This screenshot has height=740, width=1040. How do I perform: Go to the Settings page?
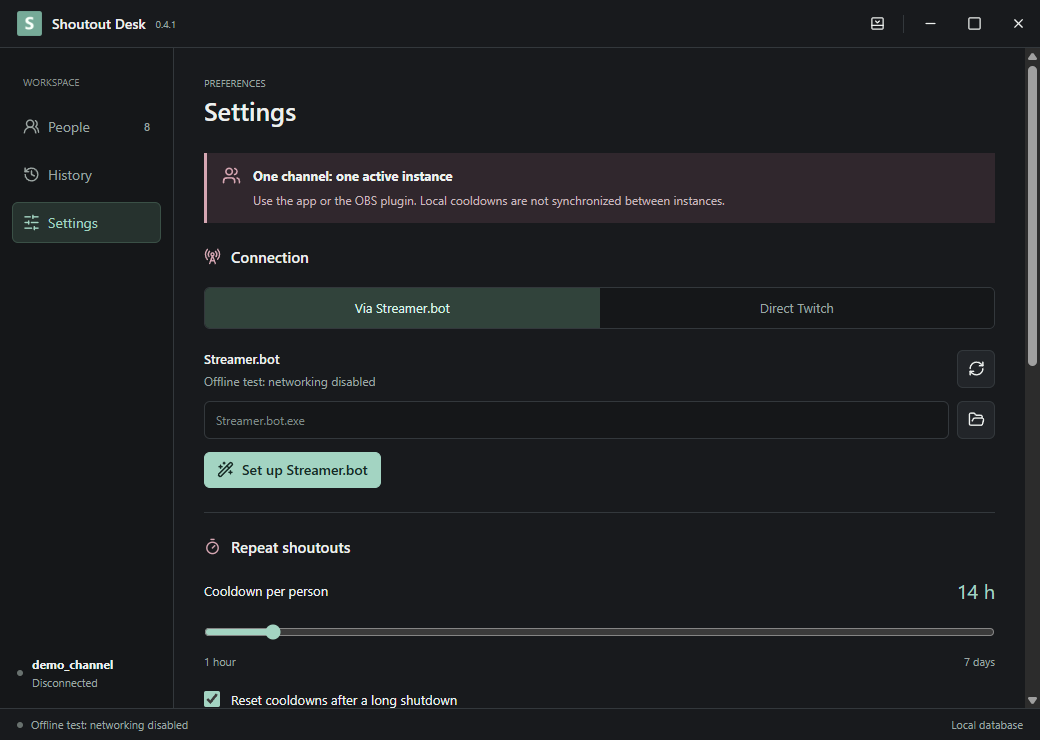click(86, 223)
